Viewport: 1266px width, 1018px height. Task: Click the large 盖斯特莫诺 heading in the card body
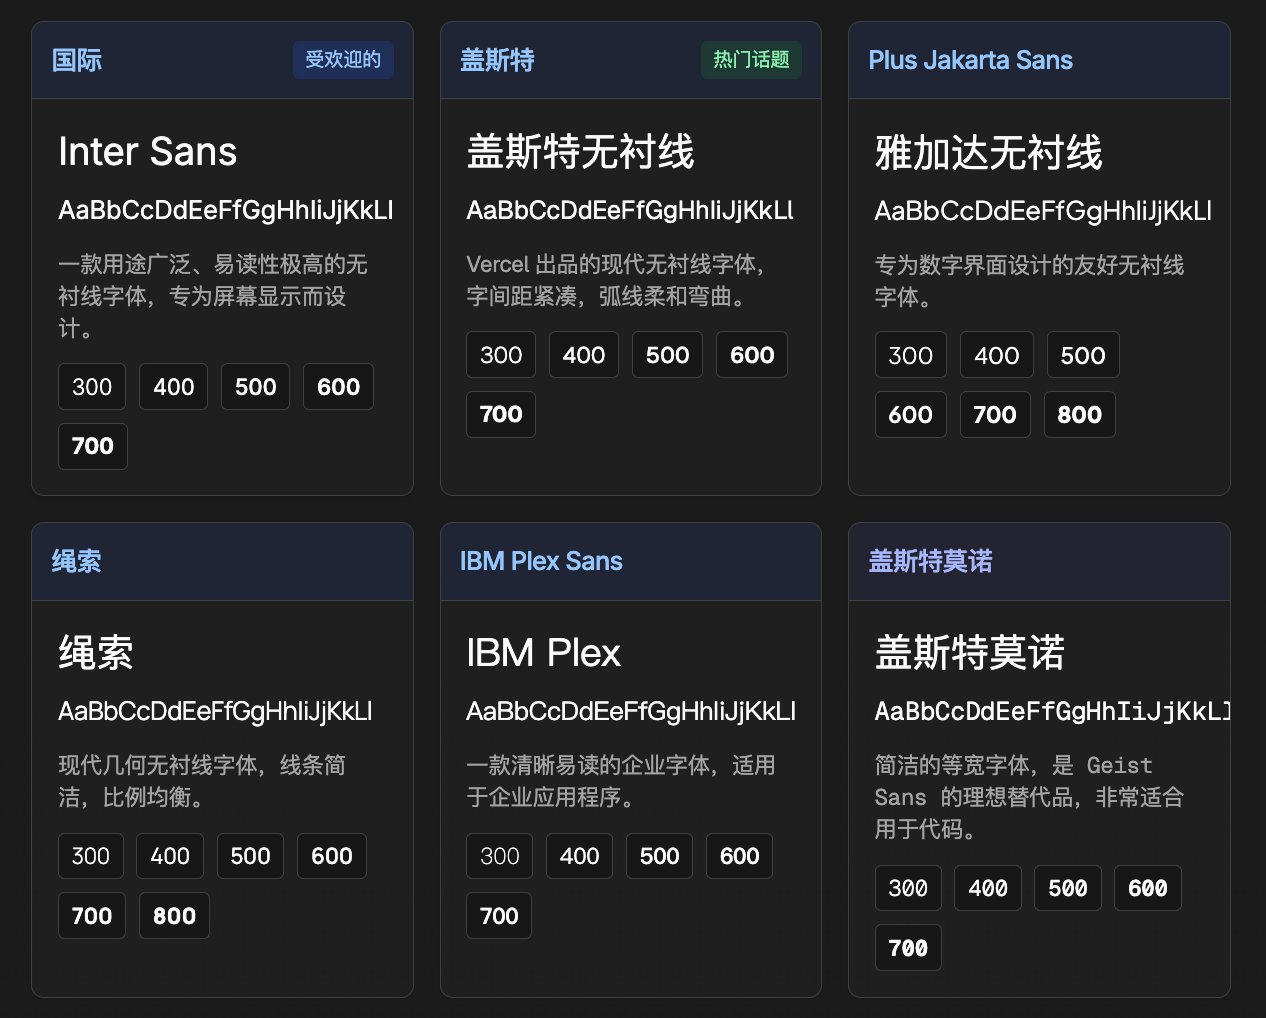969,653
